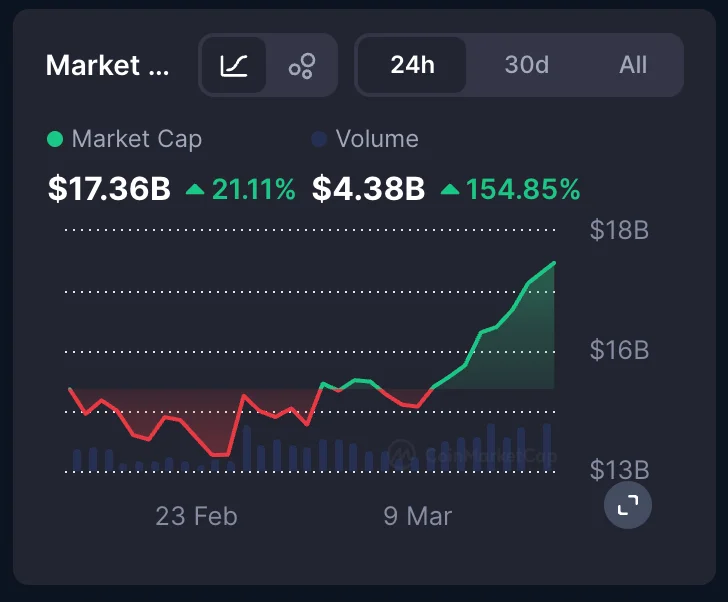The height and width of the screenshot is (602, 728).
Task: Click the $4.38B volume value
Action: (x=369, y=189)
